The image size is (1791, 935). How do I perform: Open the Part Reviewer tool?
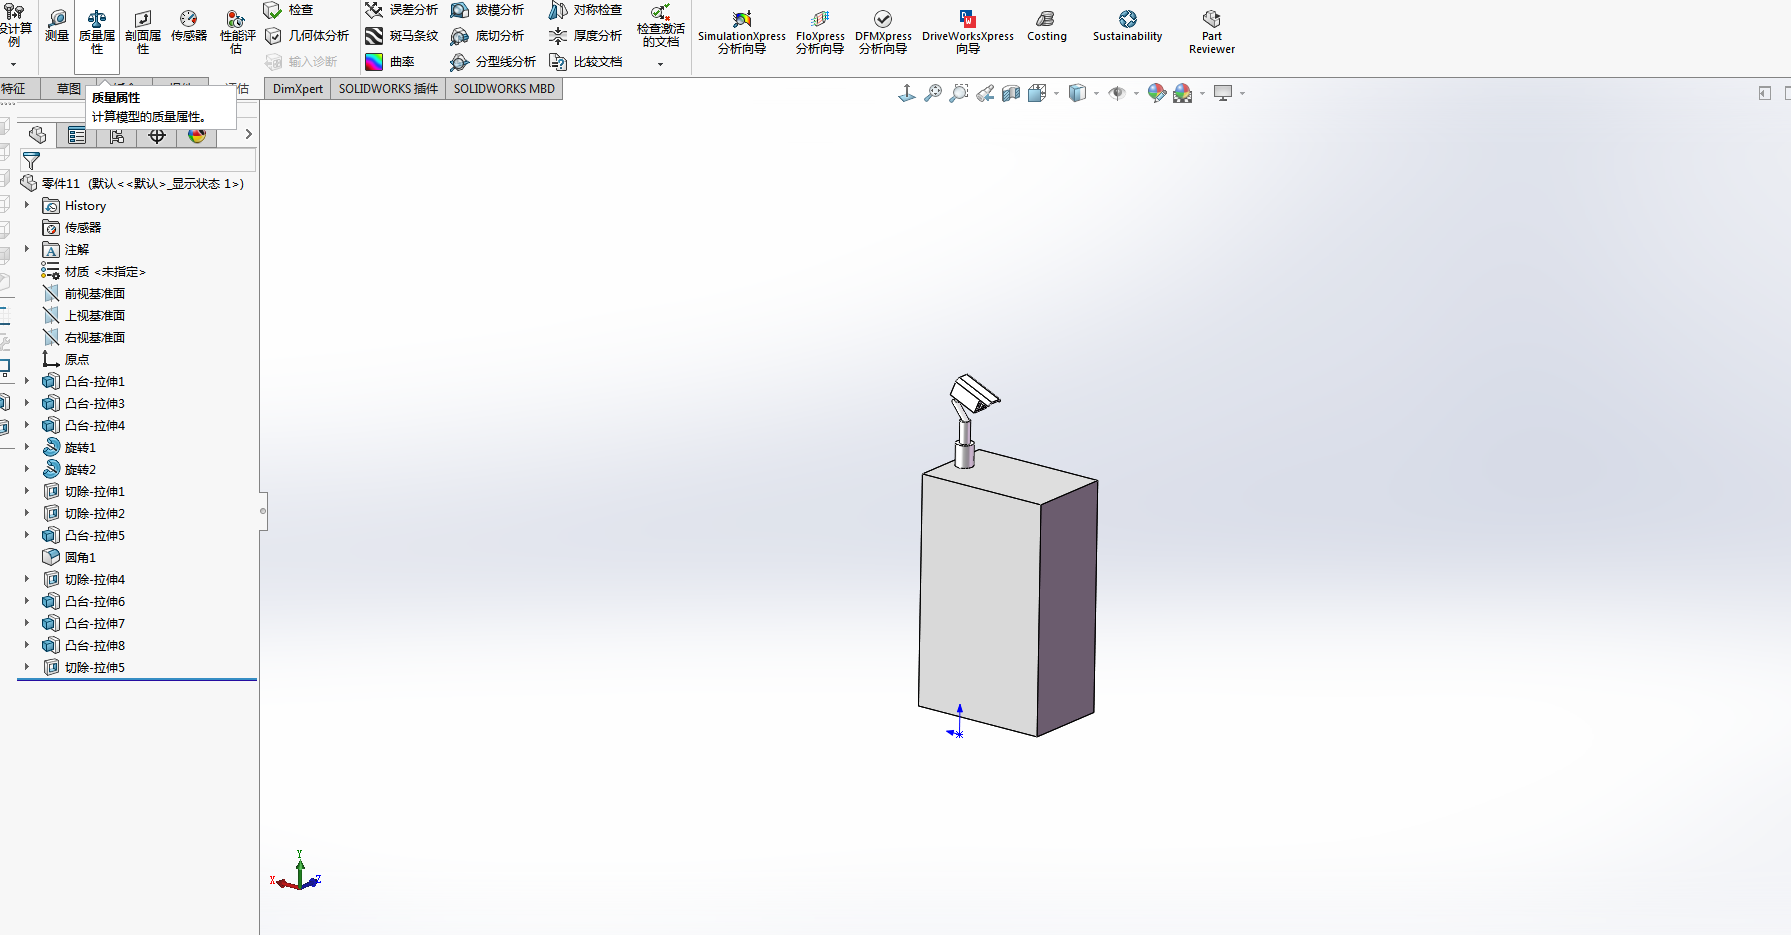tap(1211, 32)
